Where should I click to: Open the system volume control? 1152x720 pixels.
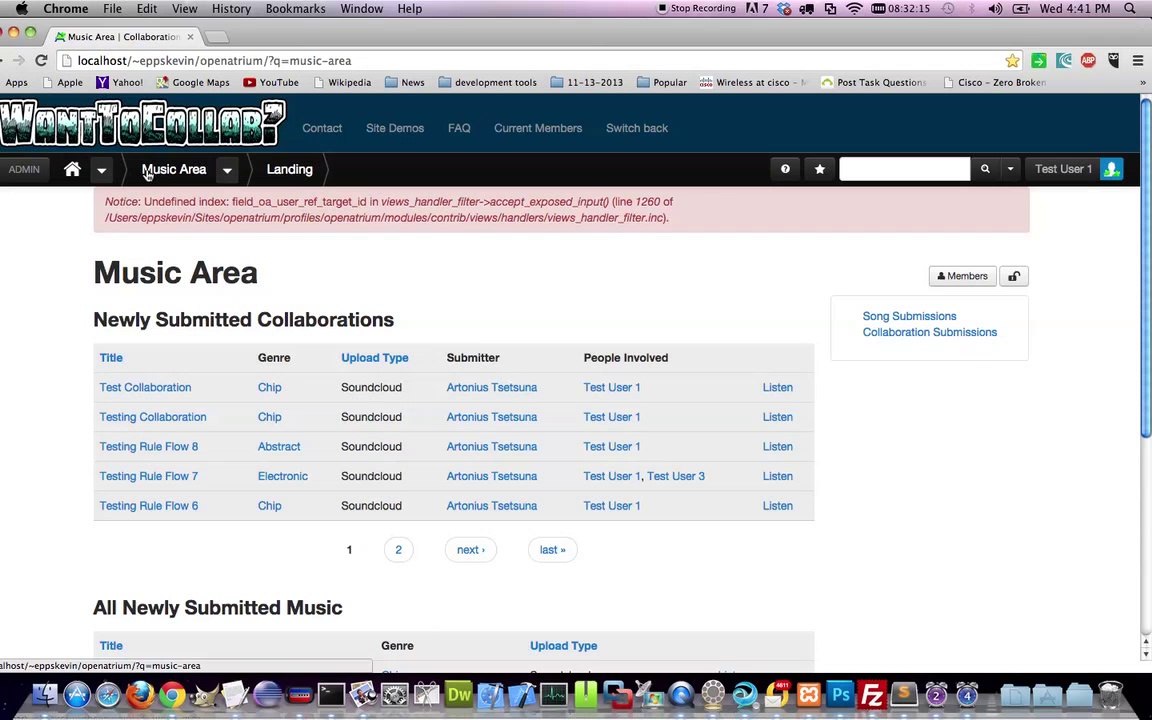(x=995, y=9)
